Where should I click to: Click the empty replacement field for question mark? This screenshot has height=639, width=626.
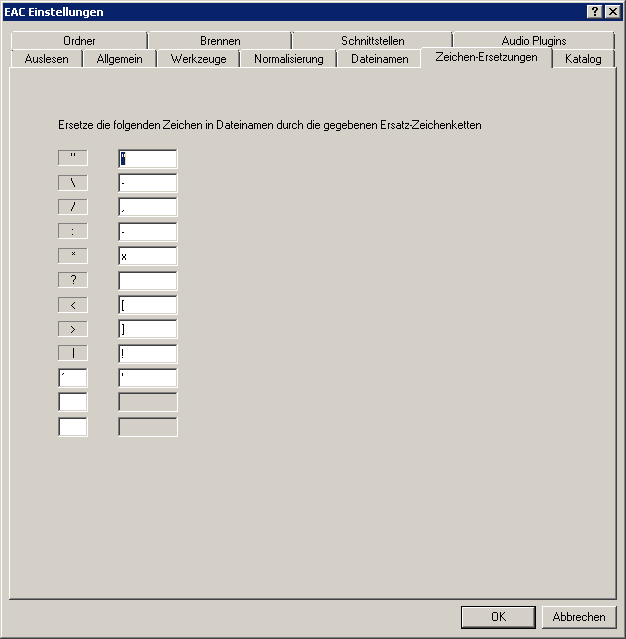[x=147, y=281]
